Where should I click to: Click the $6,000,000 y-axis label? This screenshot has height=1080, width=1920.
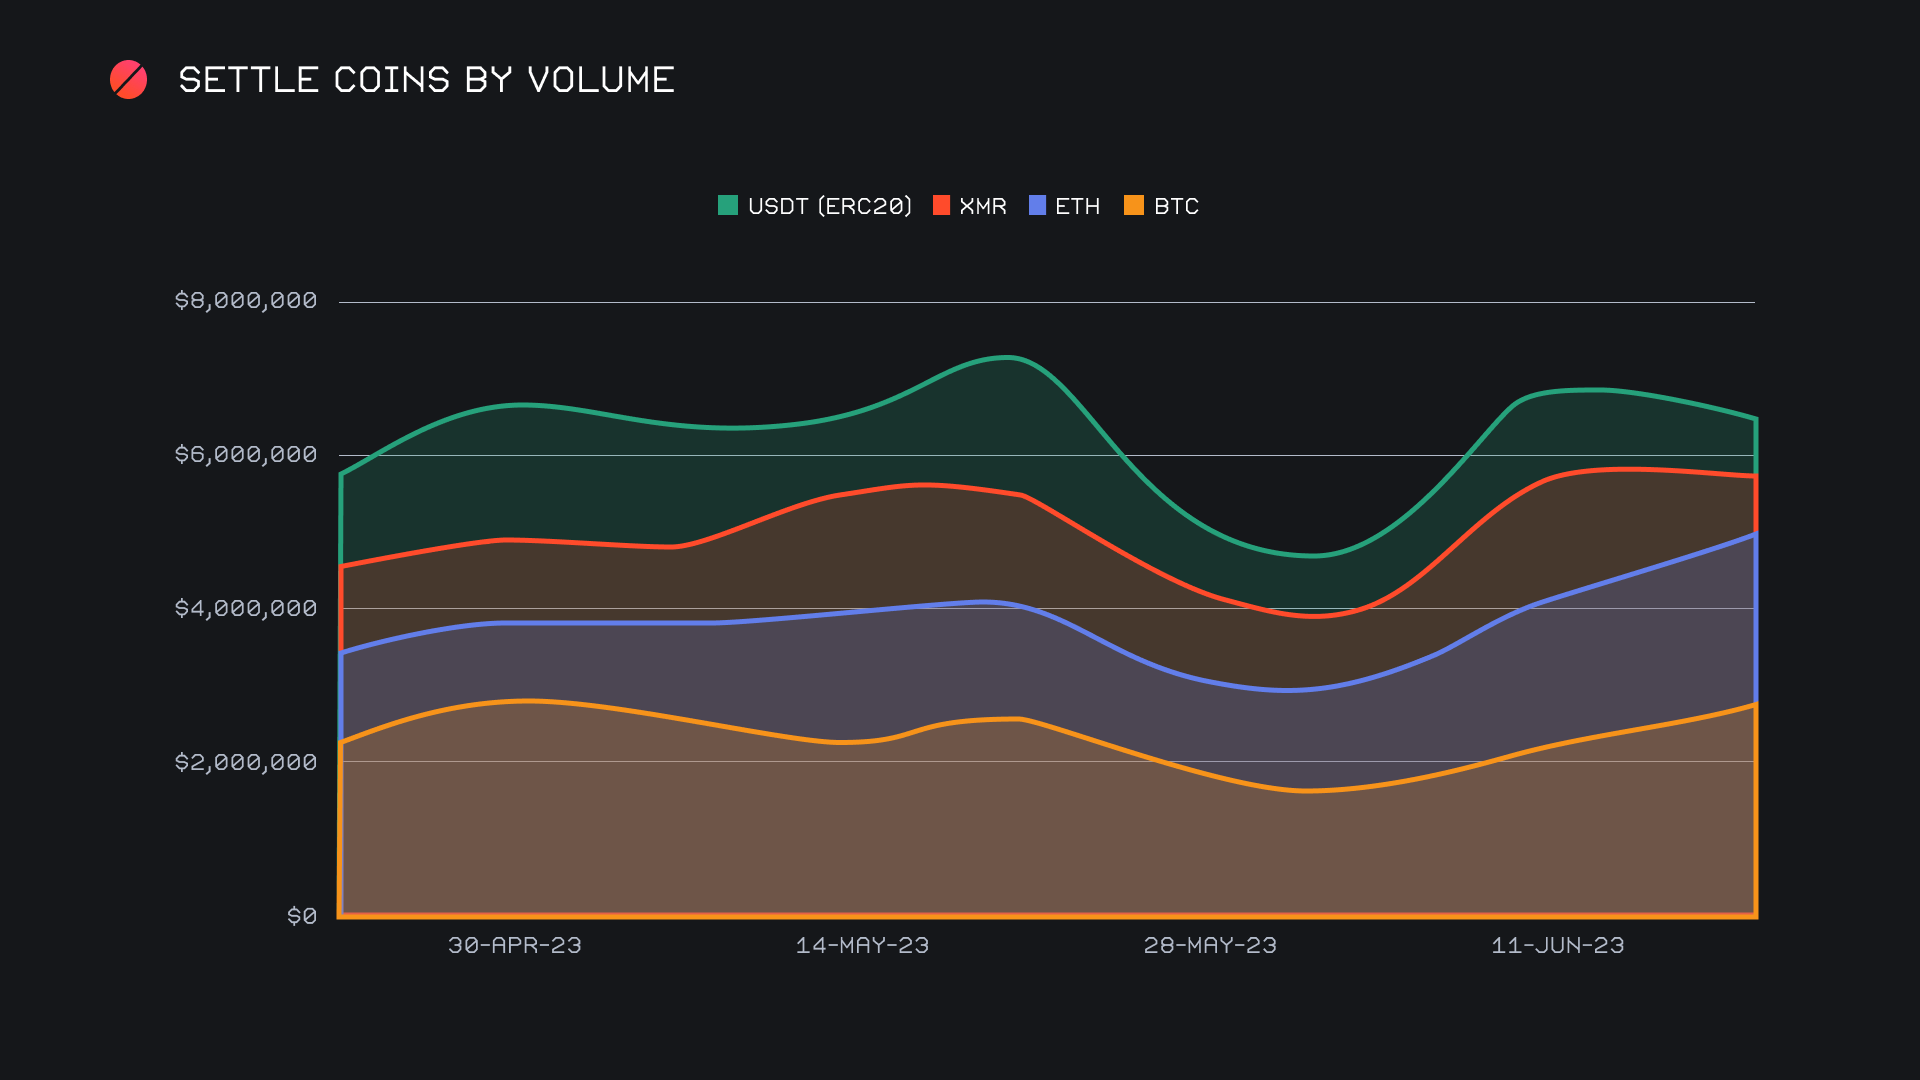[246, 455]
